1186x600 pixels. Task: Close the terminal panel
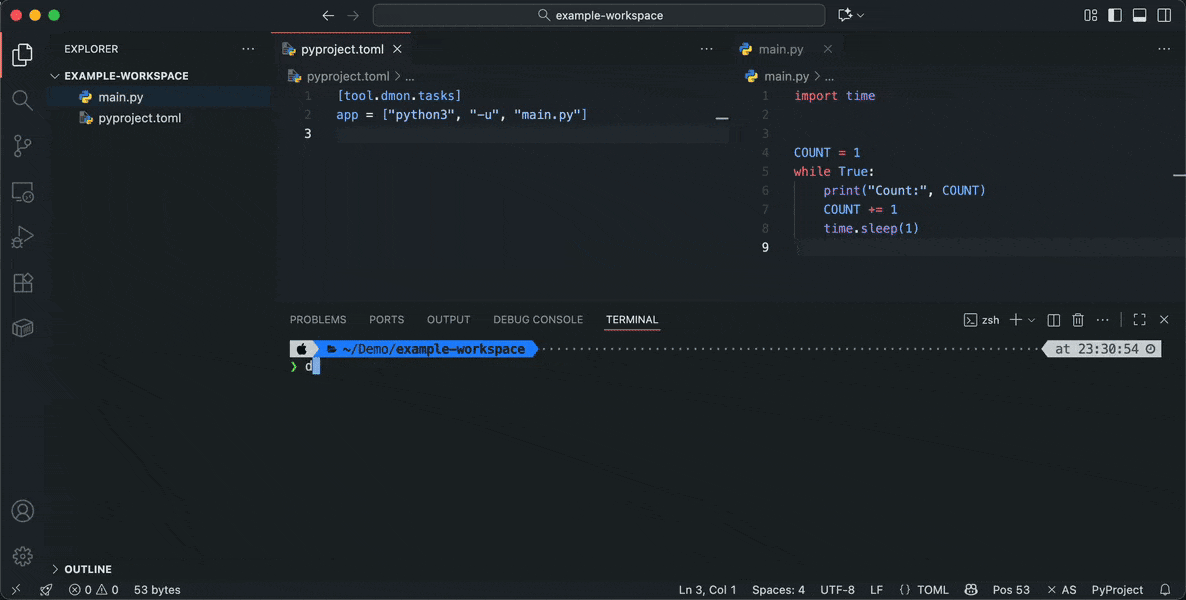tap(1164, 320)
